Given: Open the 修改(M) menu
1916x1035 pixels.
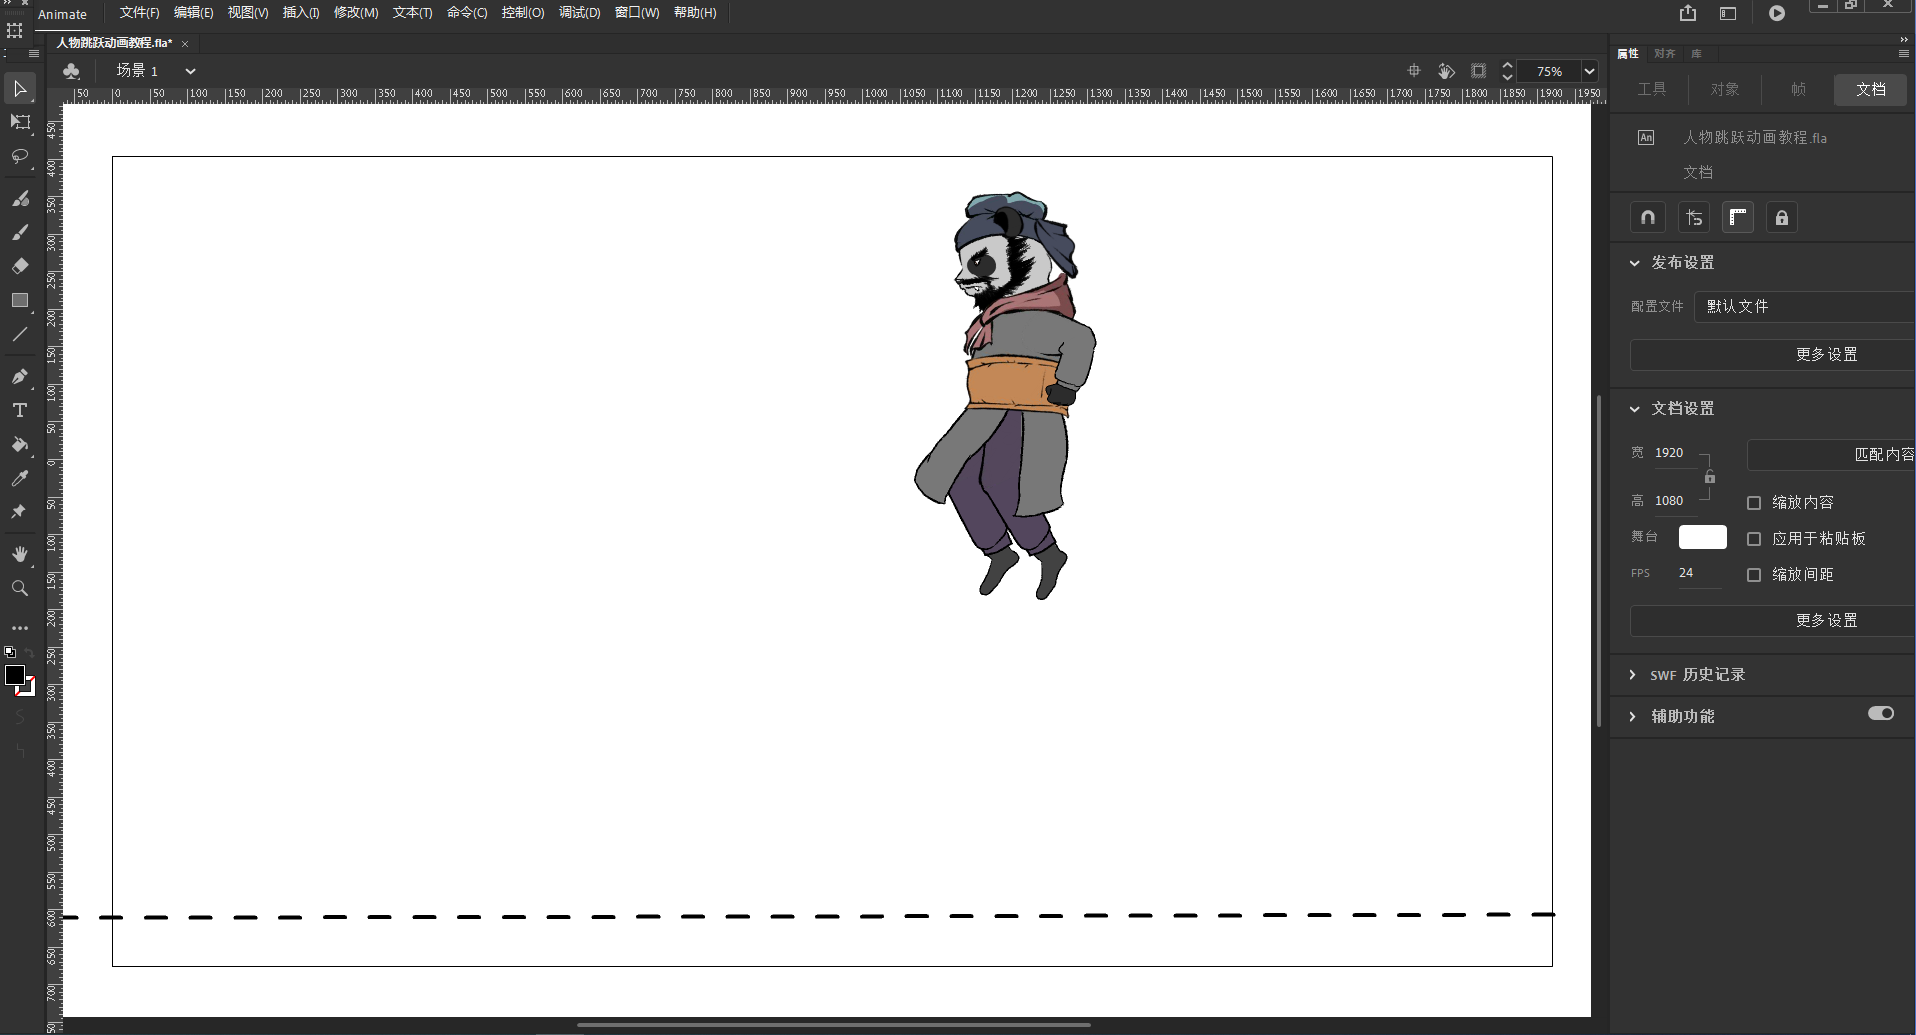Looking at the screenshot, I should pos(356,13).
